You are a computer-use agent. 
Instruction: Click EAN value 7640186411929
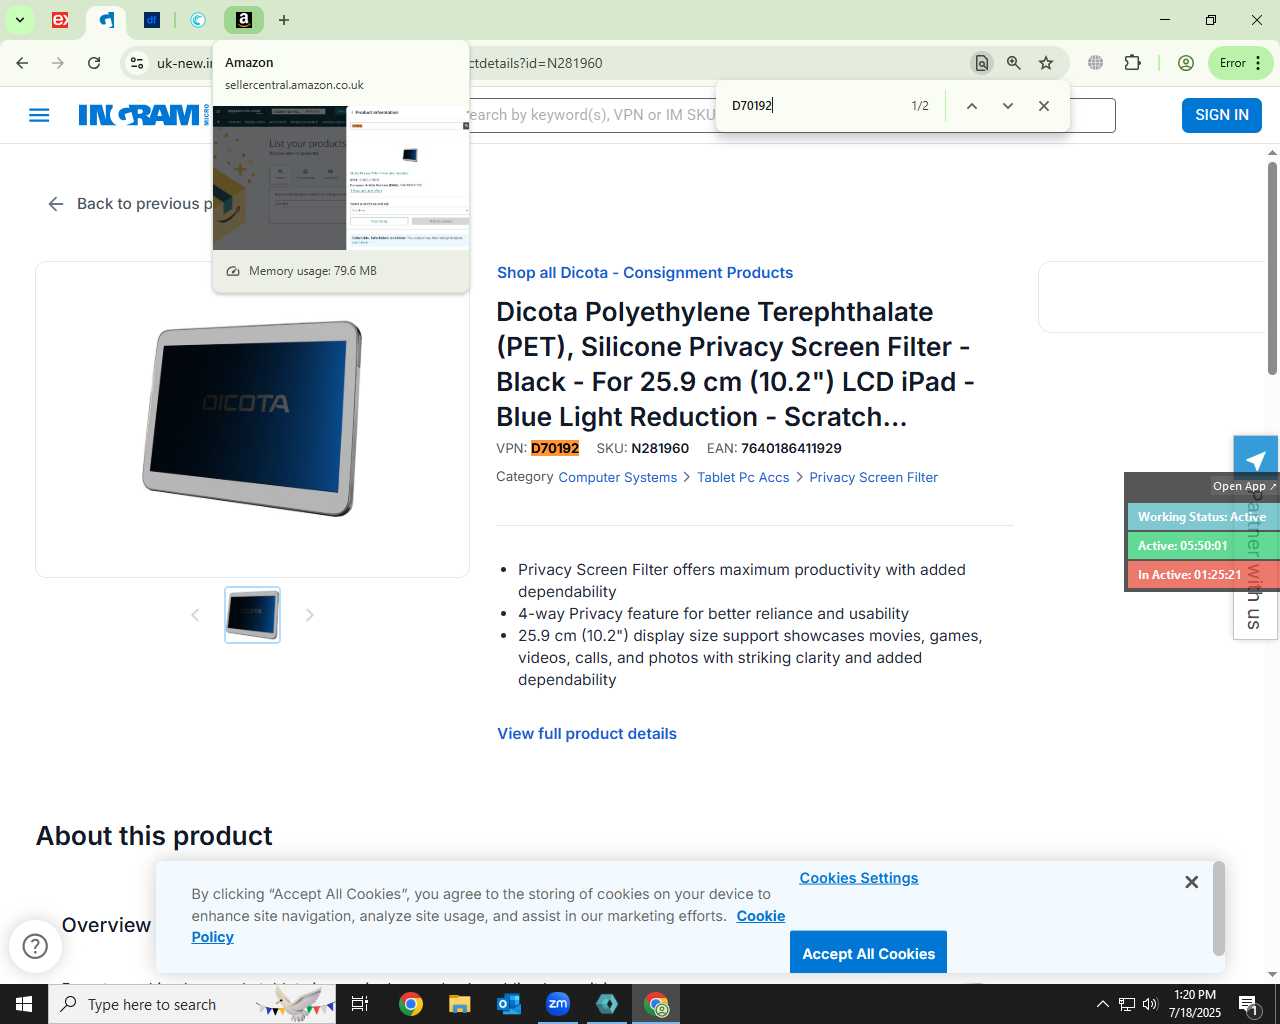point(791,449)
